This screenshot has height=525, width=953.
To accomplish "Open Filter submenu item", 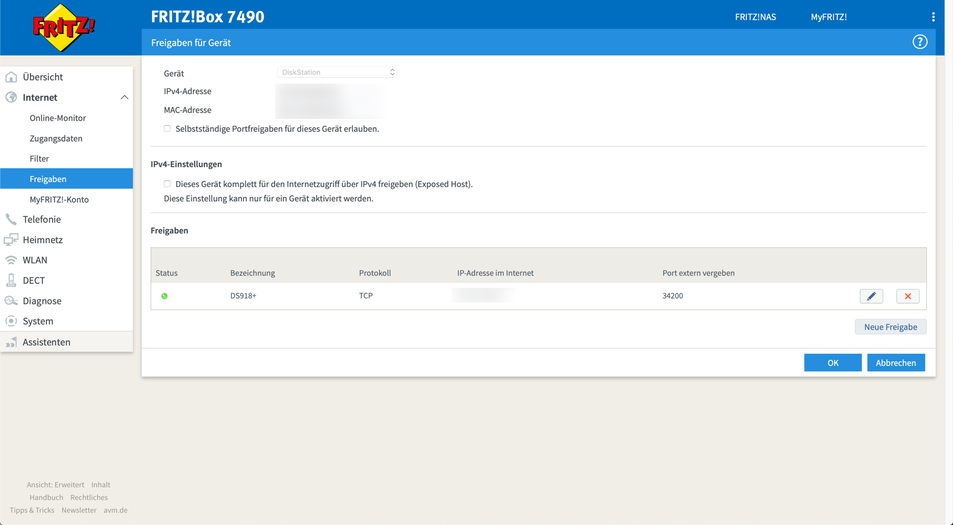I will [39, 159].
